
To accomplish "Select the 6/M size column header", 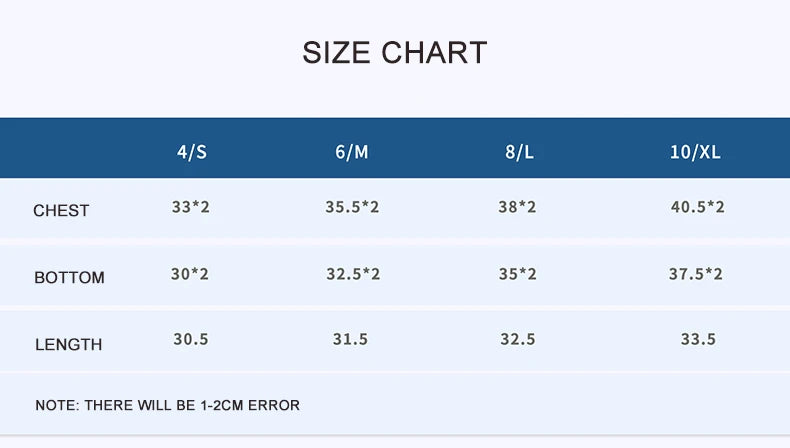I will pos(352,153).
